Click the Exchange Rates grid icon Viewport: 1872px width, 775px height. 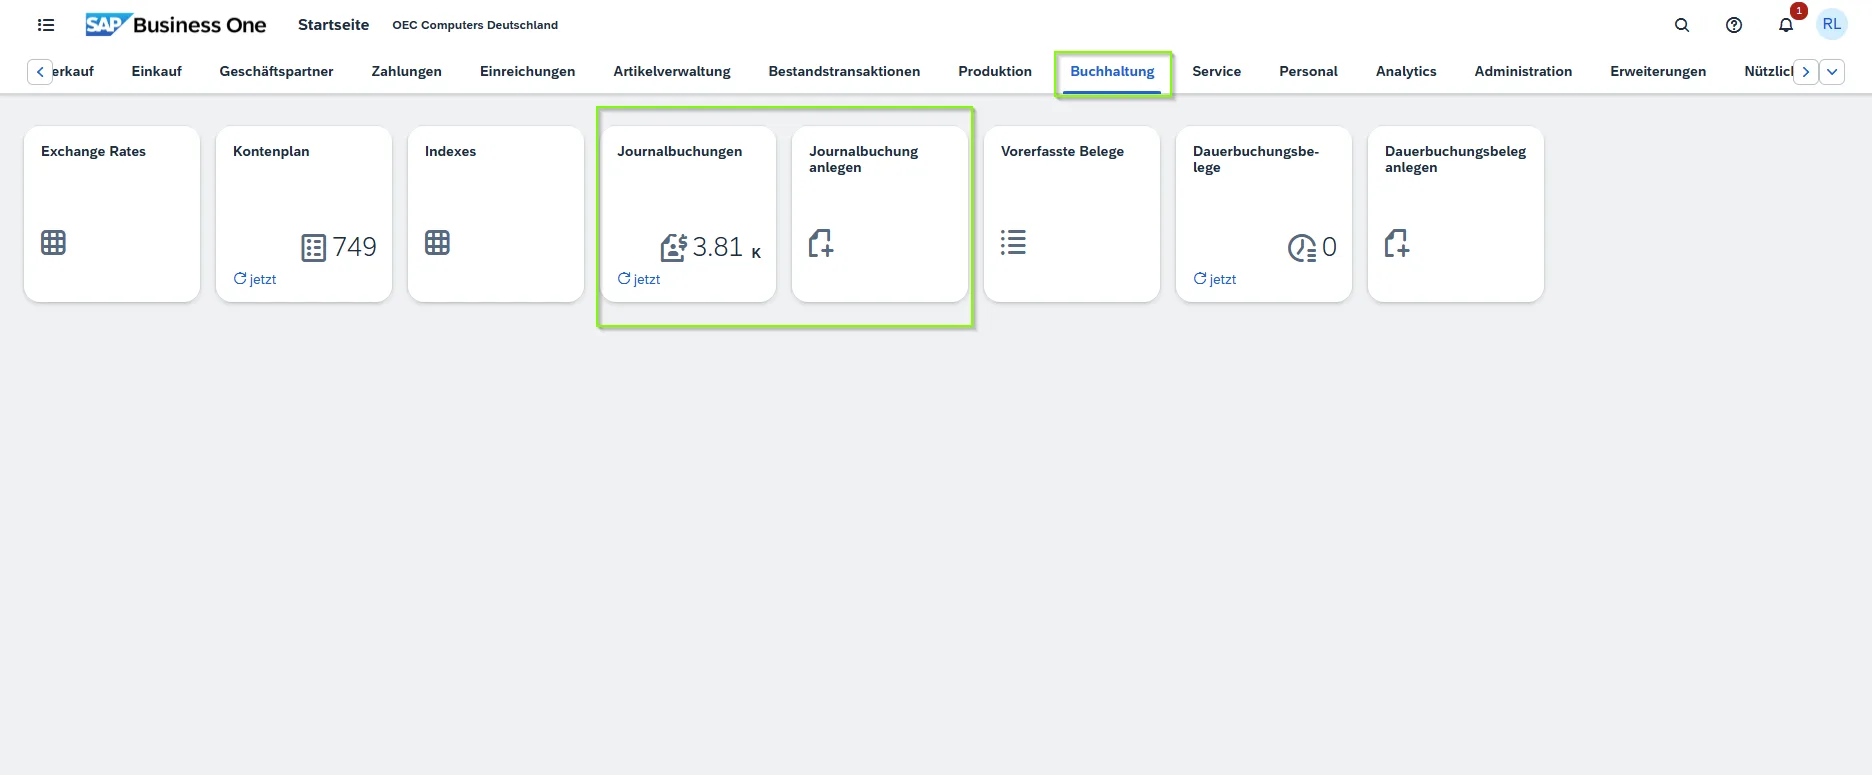tap(53, 243)
